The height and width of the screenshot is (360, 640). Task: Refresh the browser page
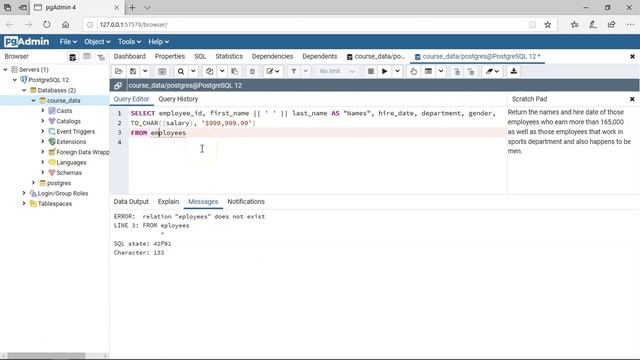(47, 25)
